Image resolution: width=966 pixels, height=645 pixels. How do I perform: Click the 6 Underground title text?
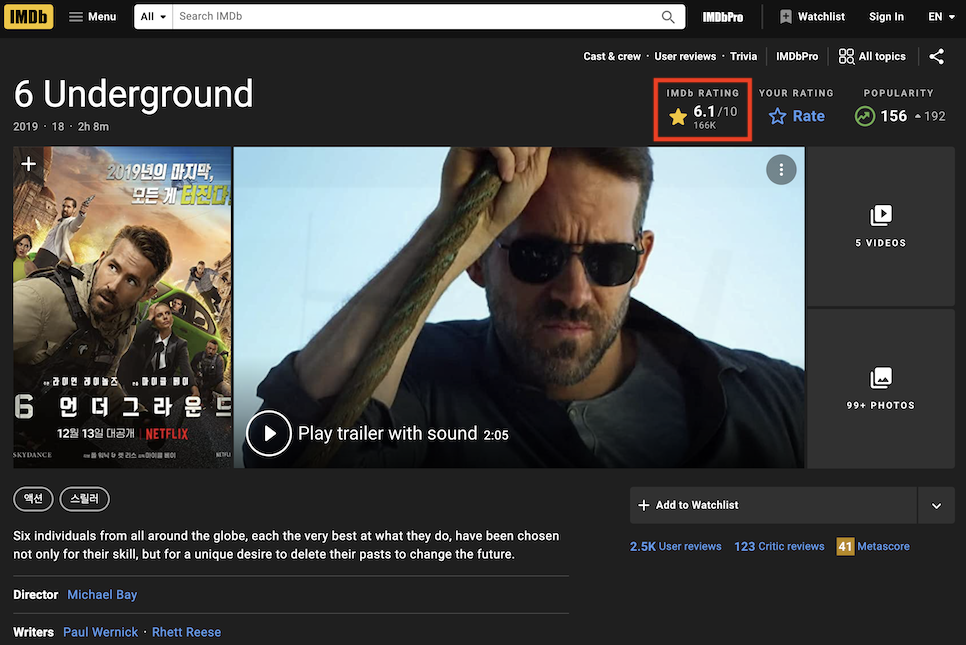click(133, 95)
